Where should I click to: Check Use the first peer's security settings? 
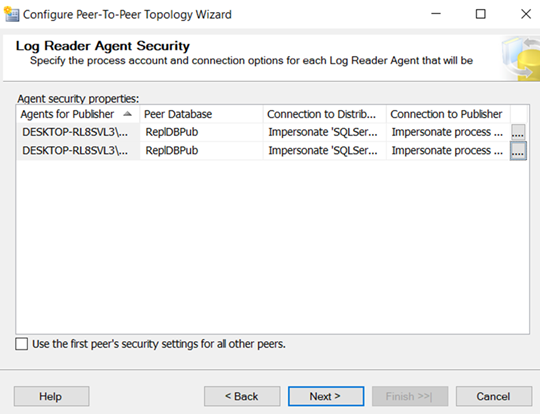click(21, 344)
